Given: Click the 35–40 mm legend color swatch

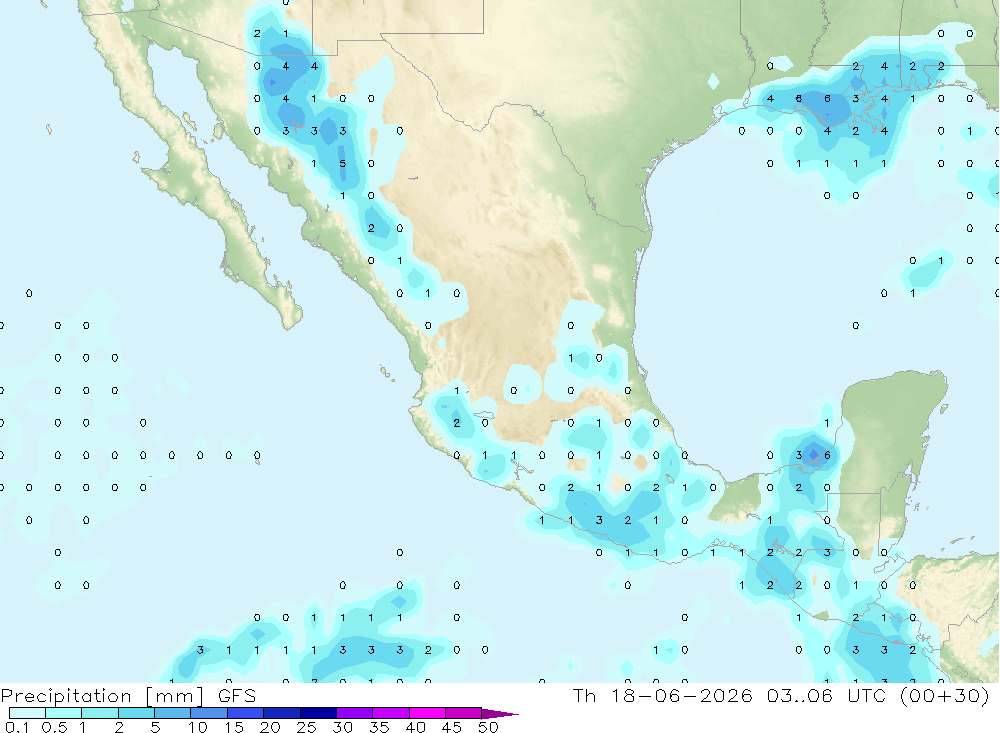Looking at the screenshot, I should pyautogui.click(x=391, y=713).
